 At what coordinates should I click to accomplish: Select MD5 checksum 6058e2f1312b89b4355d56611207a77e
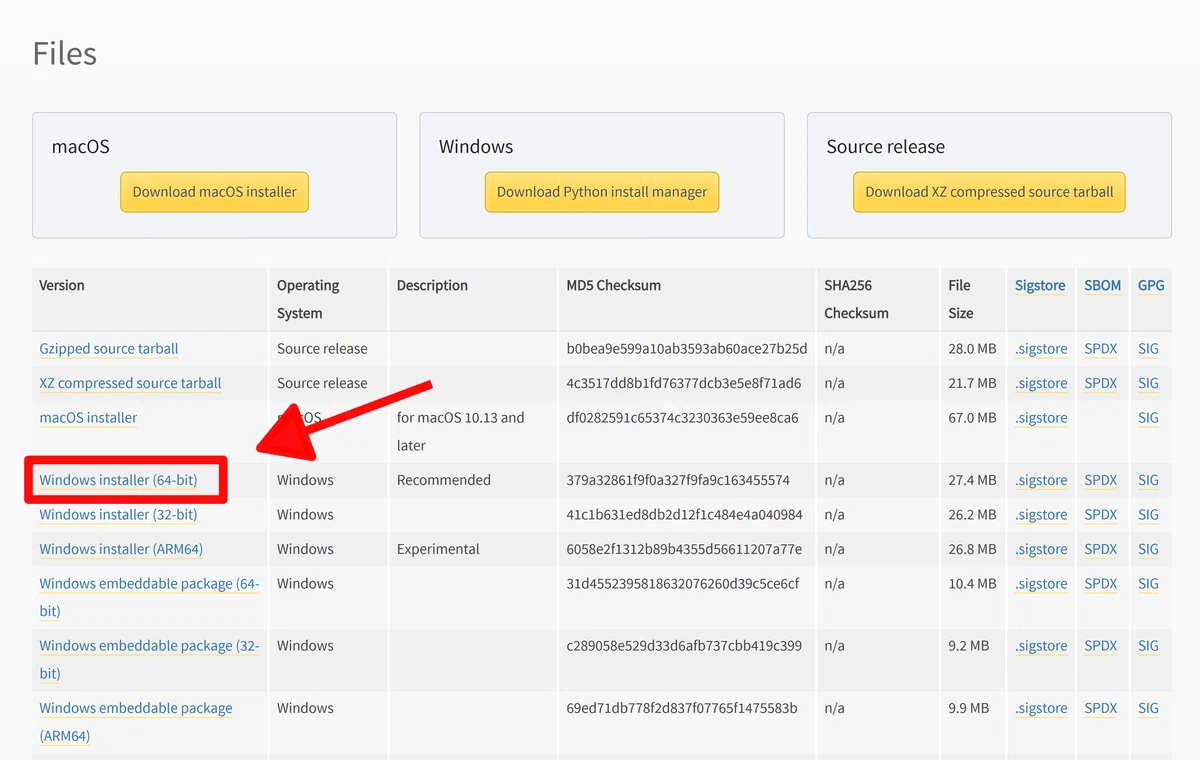684,549
